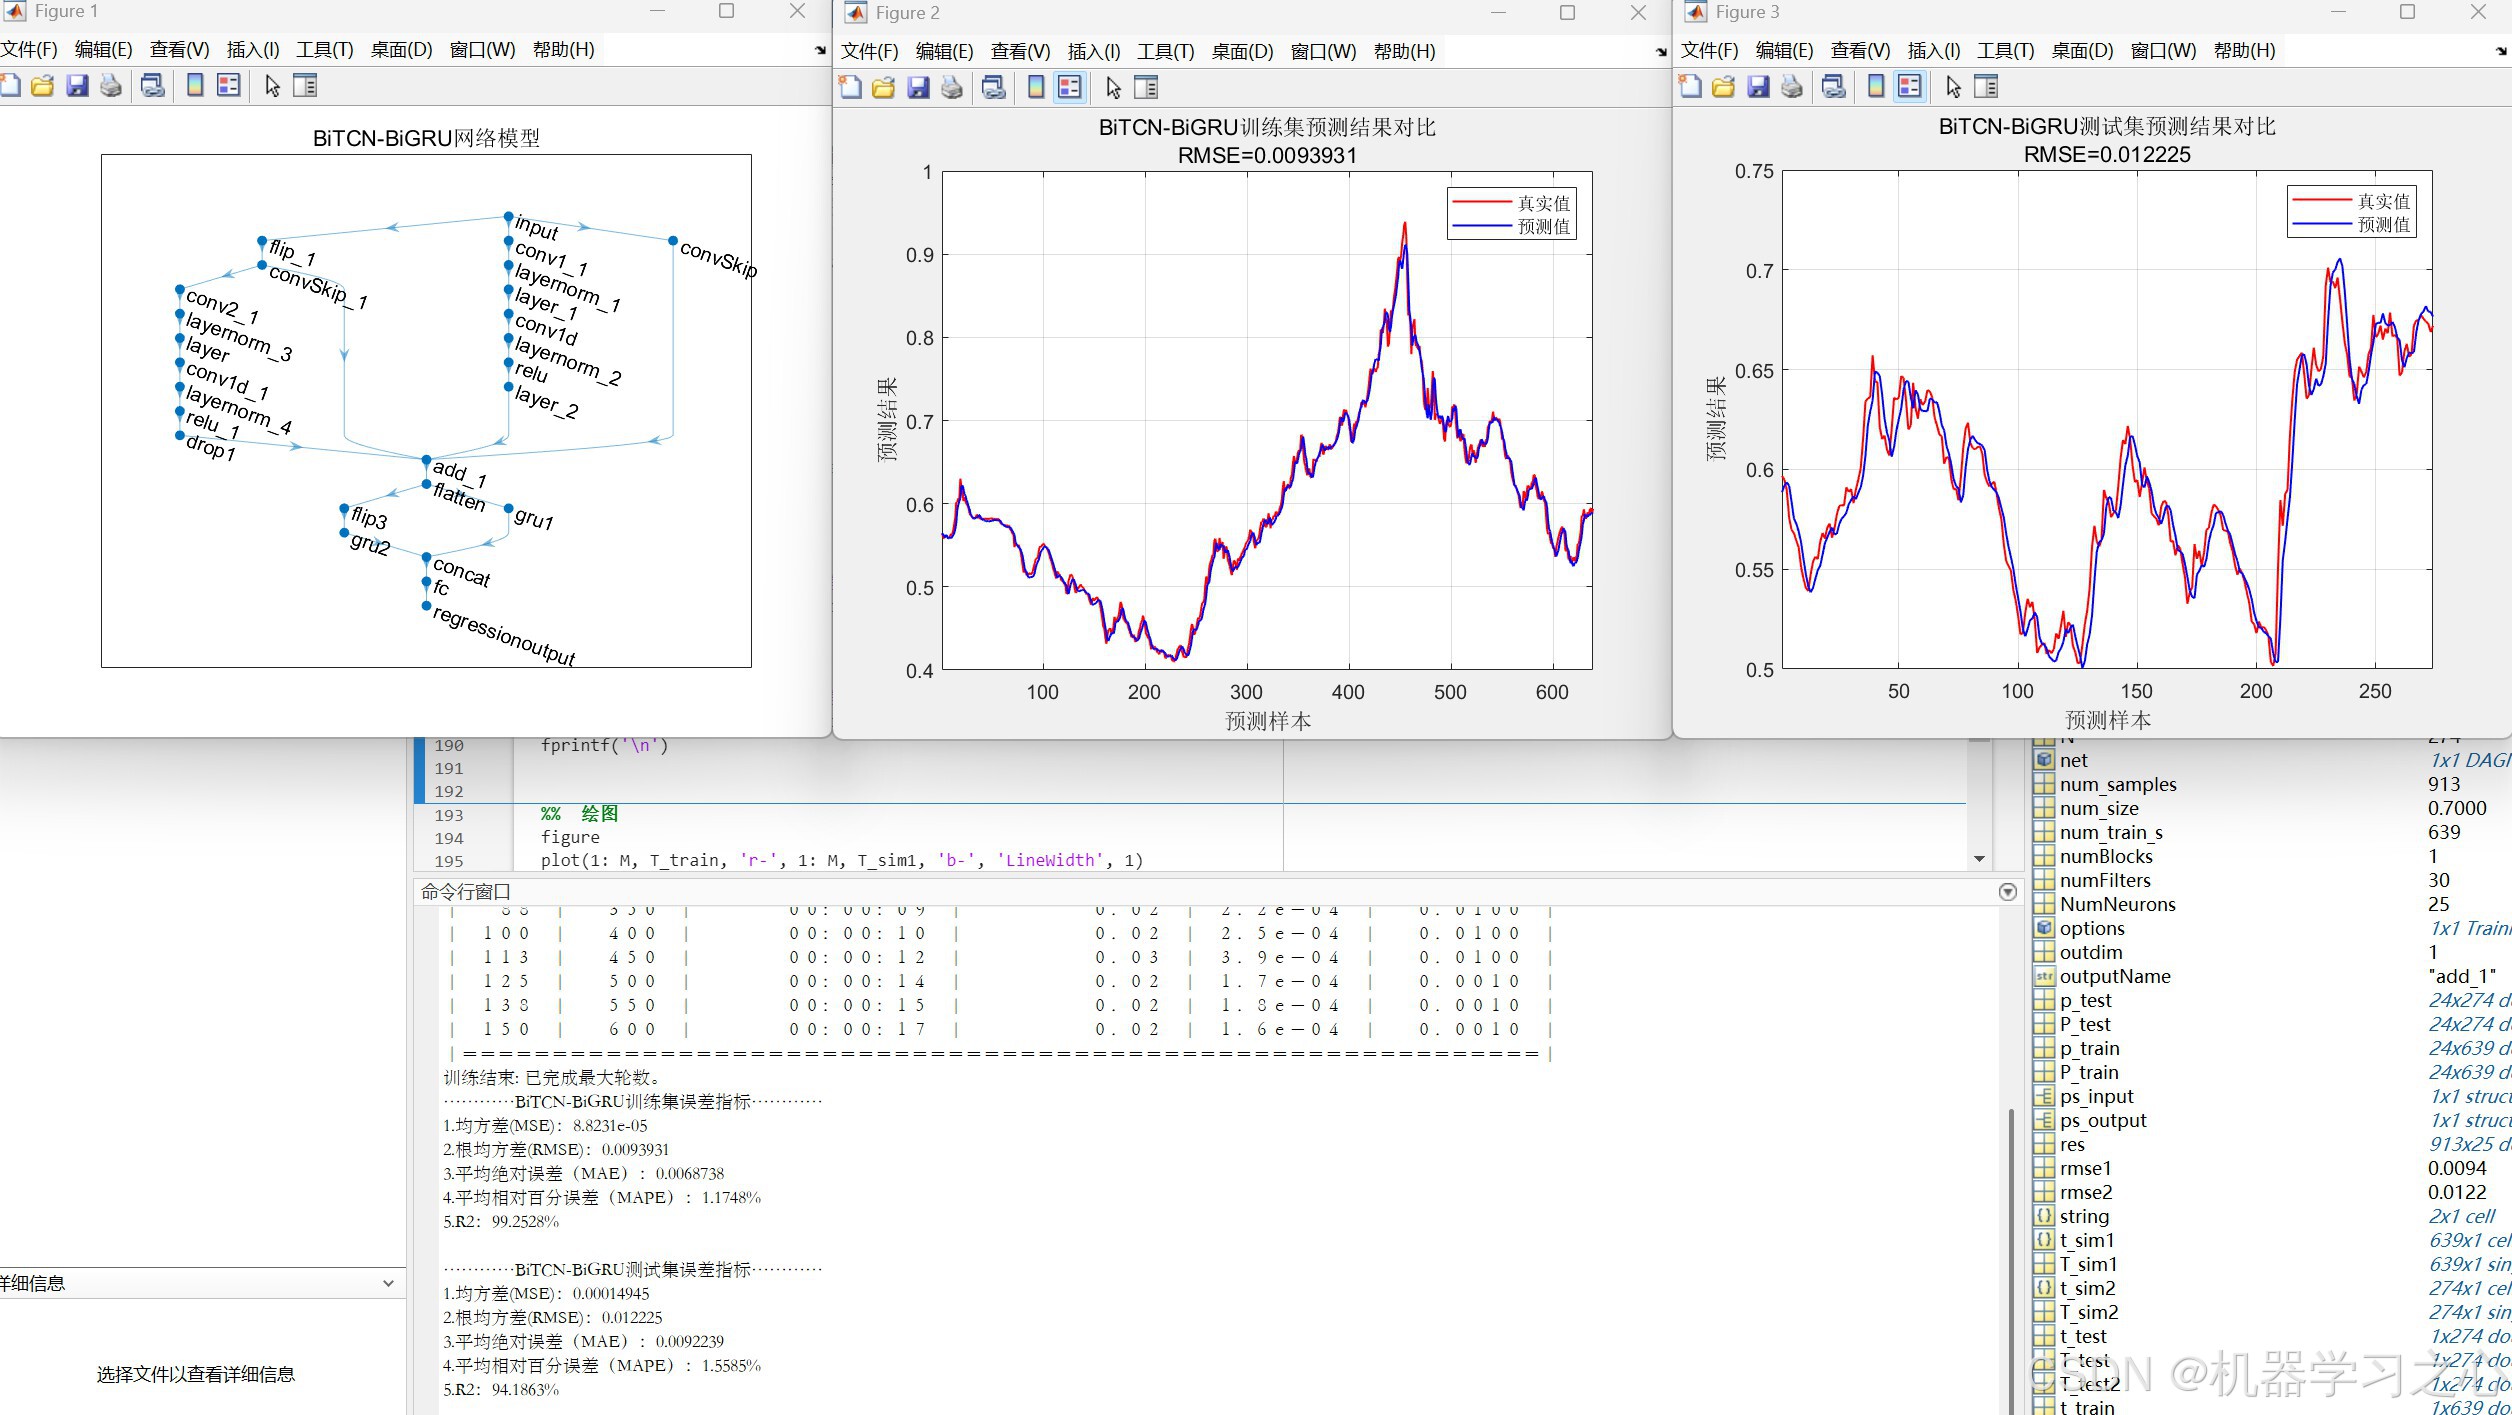Screen dimensions: 2512x1415
Task: Open 插入(I) menu in Figure 3
Action: click(1933, 51)
